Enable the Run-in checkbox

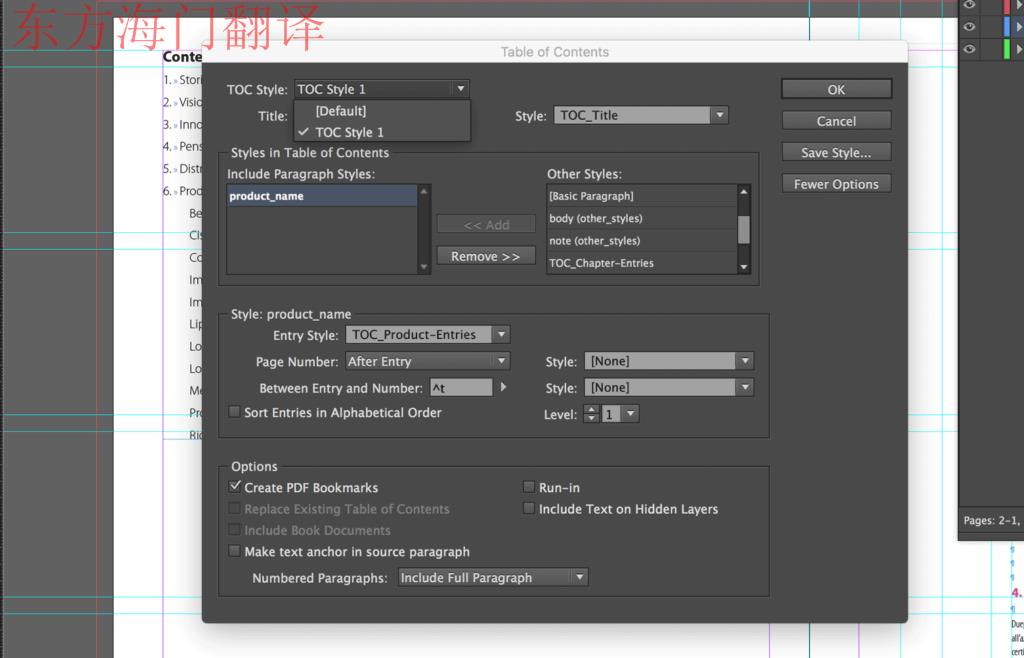pyautogui.click(x=528, y=487)
